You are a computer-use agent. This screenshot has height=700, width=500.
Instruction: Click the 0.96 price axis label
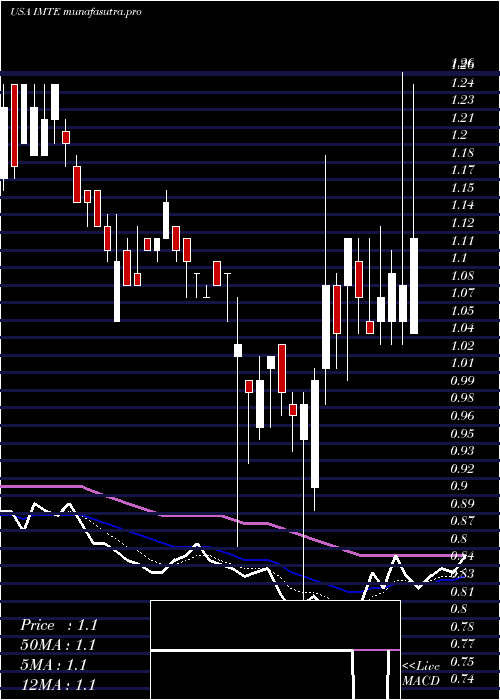pos(462,417)
